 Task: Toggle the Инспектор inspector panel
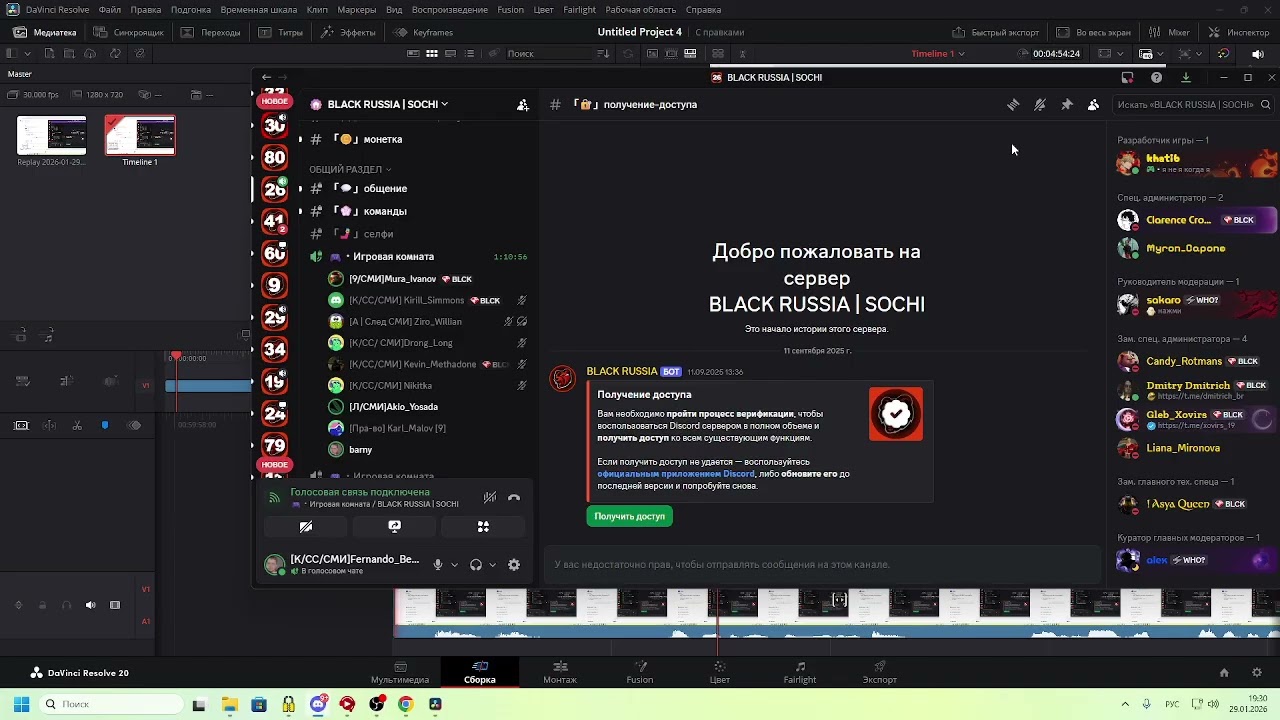[x=1238, y=32]
